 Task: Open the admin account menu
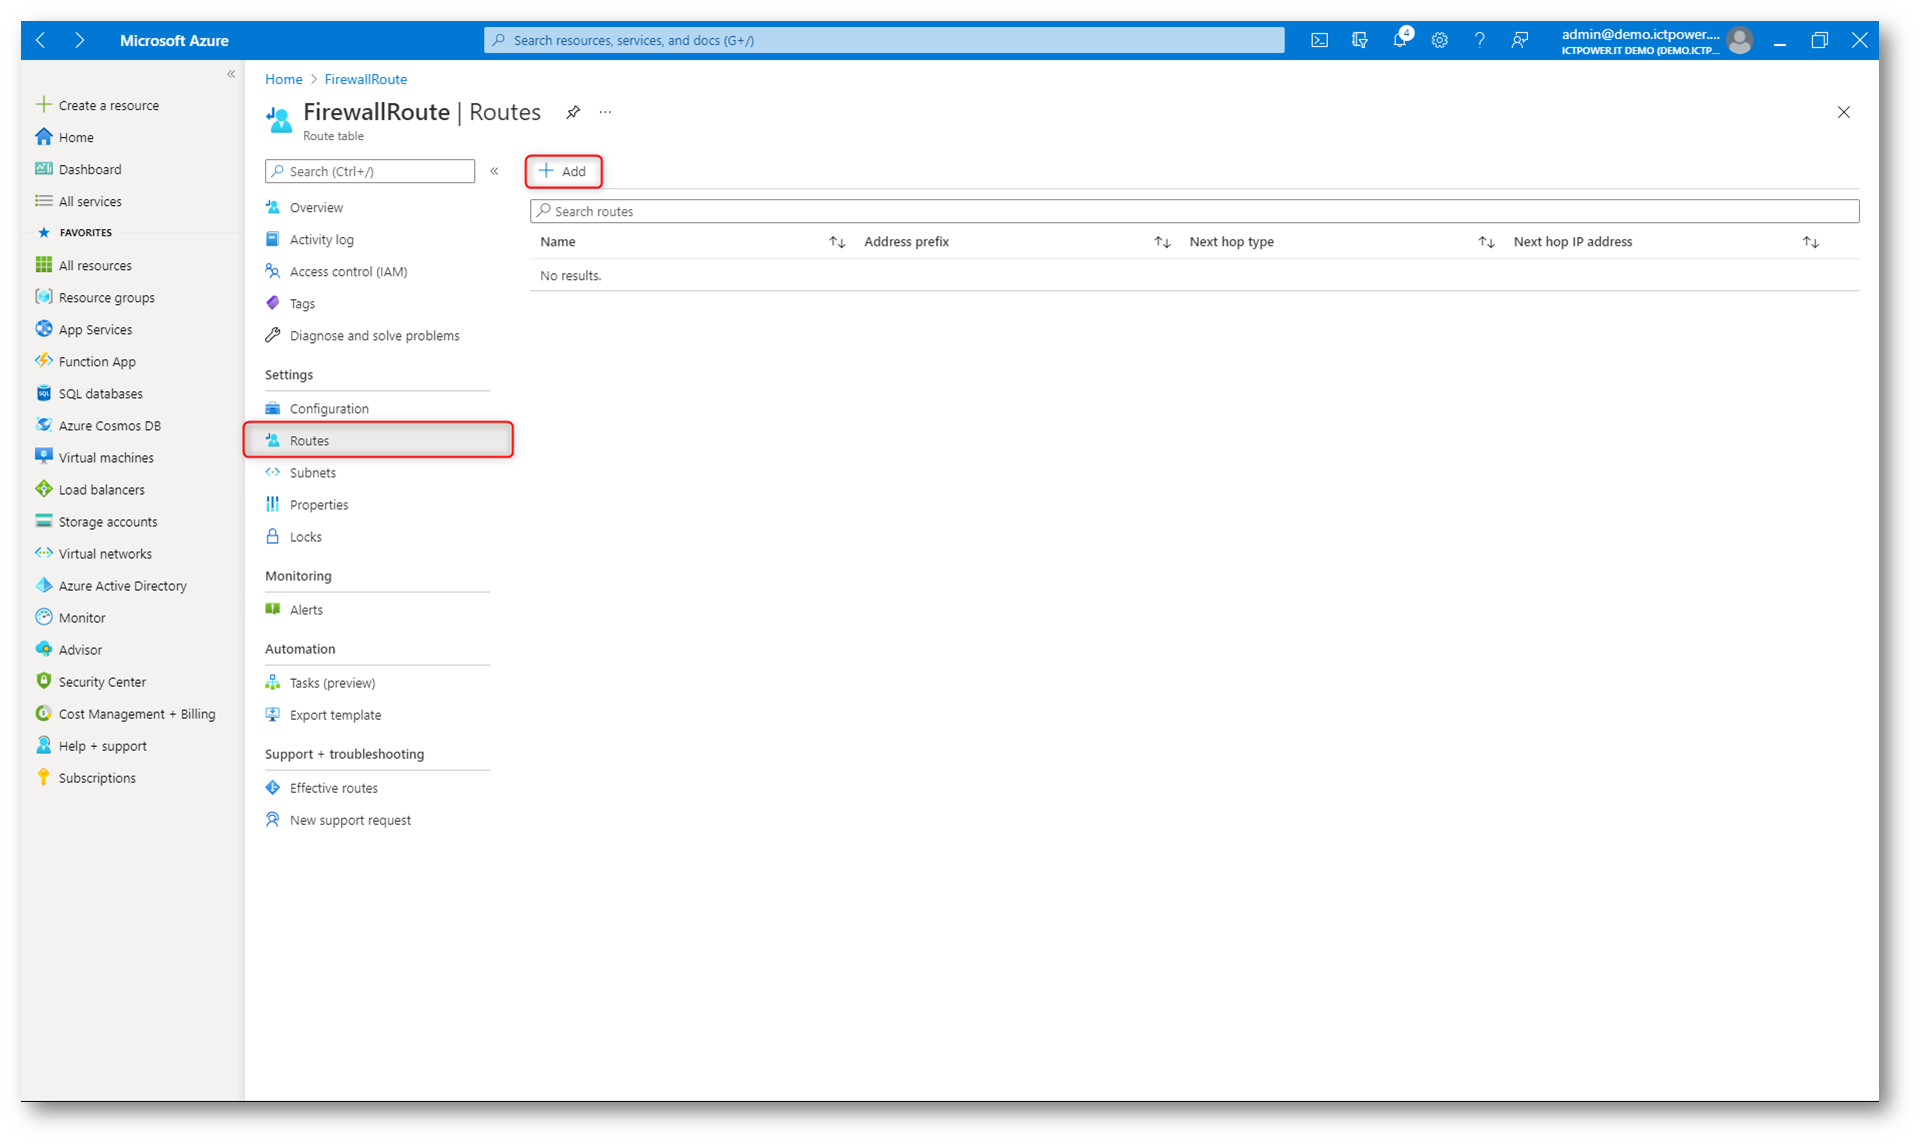pyautogui.click(x=1656, y=40)
